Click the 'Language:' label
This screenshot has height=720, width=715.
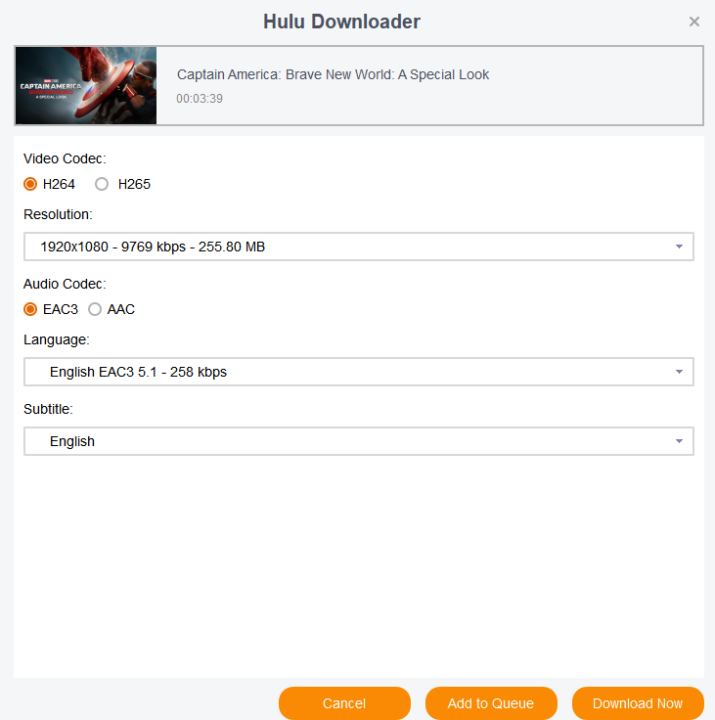pos(56,340)
